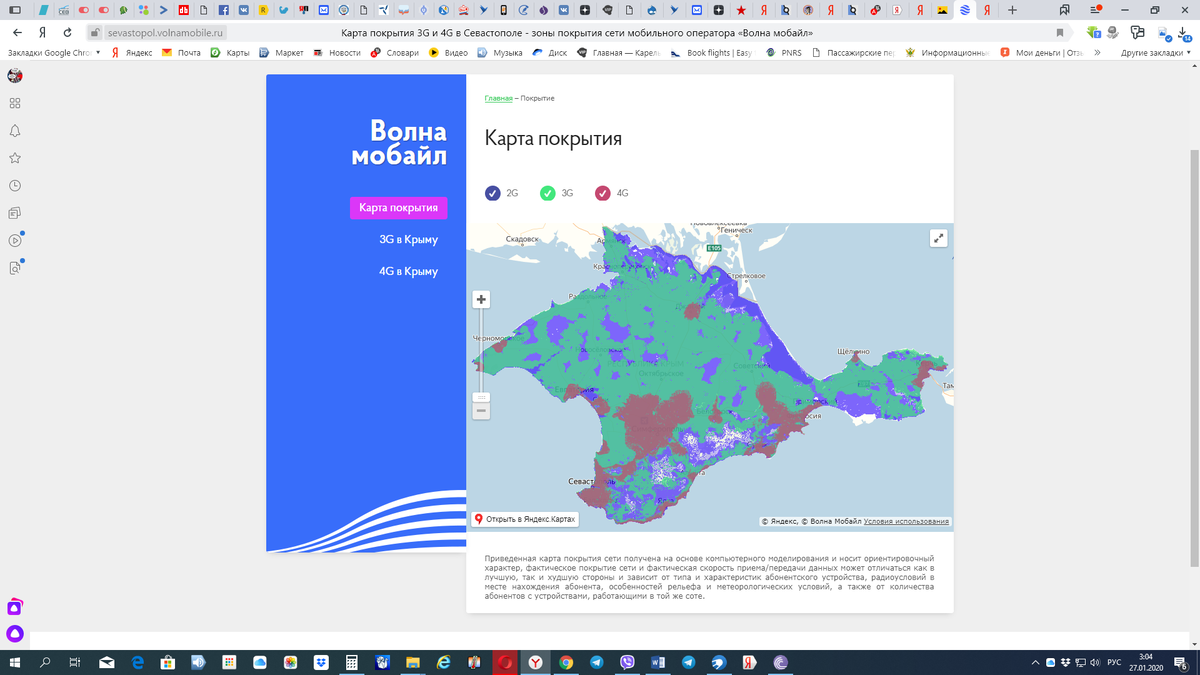Open Yandex home button in toolbar

[43, 33]
